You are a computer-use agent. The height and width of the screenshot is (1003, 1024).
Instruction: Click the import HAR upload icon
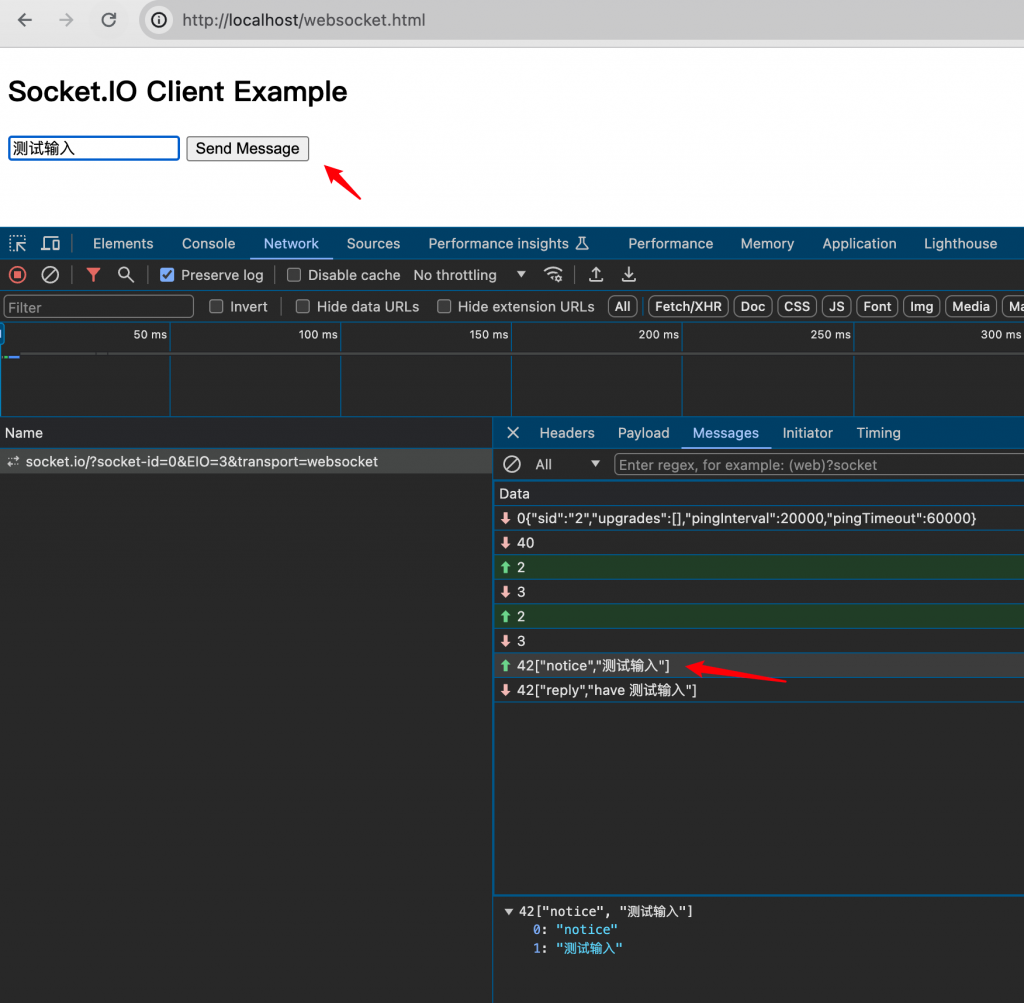point(596,275)
